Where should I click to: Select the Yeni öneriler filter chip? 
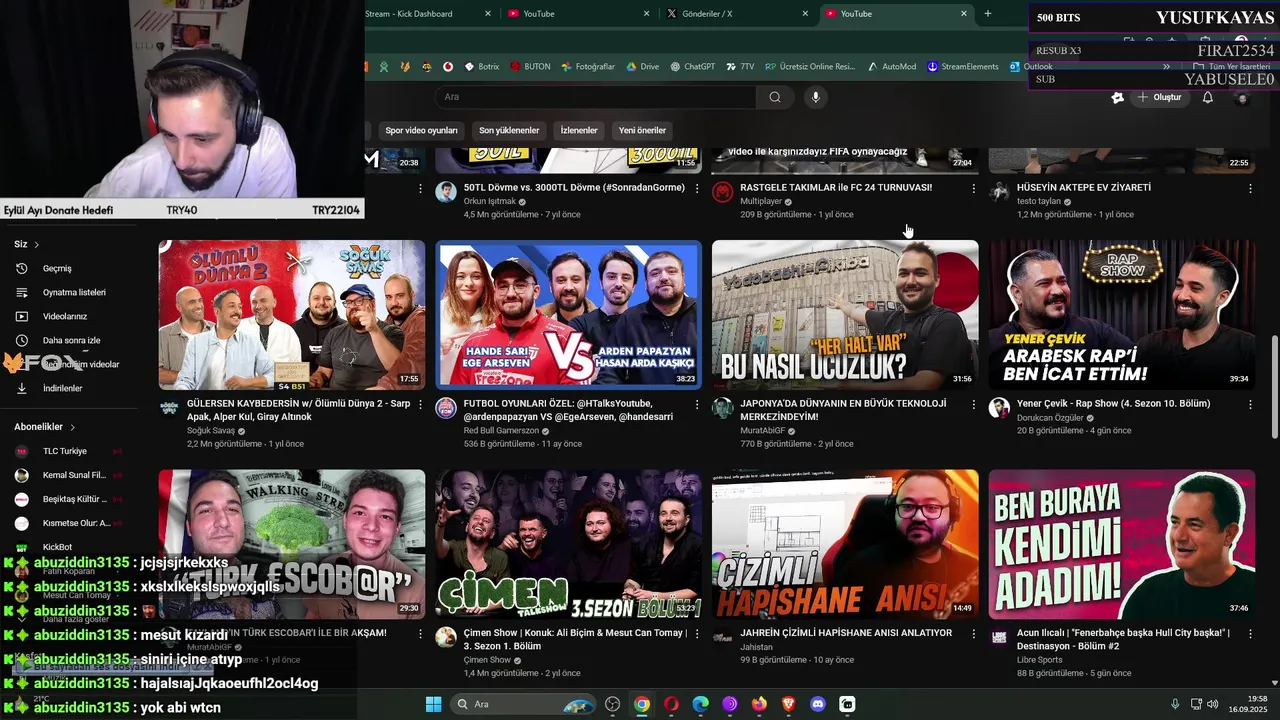642,130
